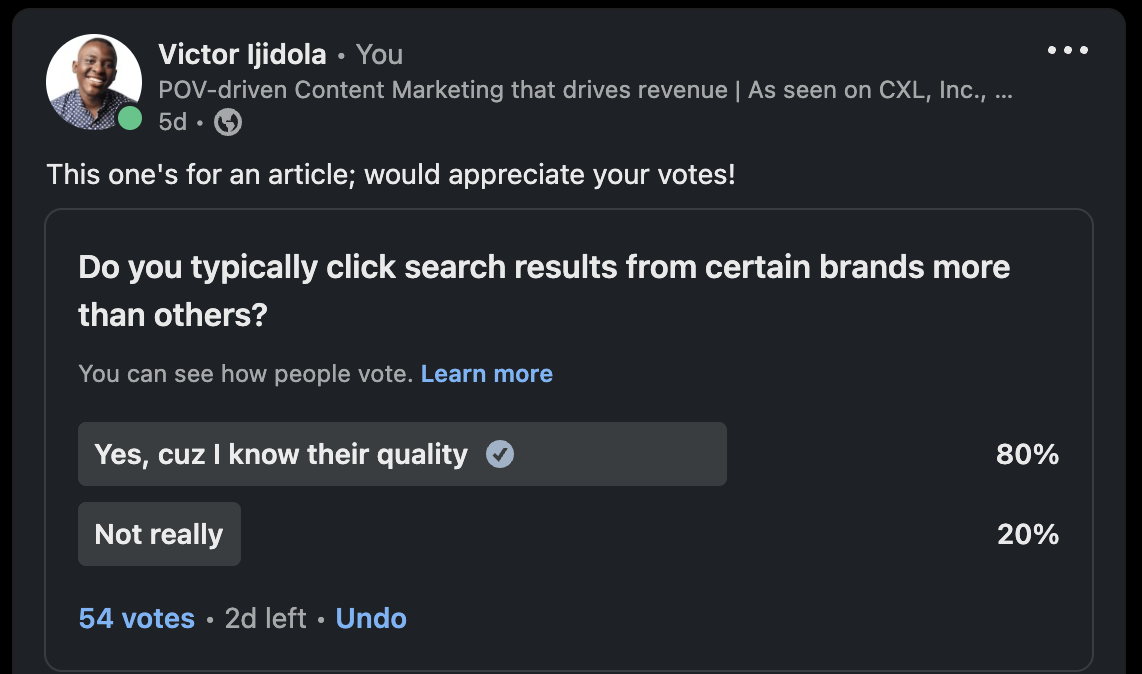Open the 'Learn more' link about poll visibility

click(487, 373)
